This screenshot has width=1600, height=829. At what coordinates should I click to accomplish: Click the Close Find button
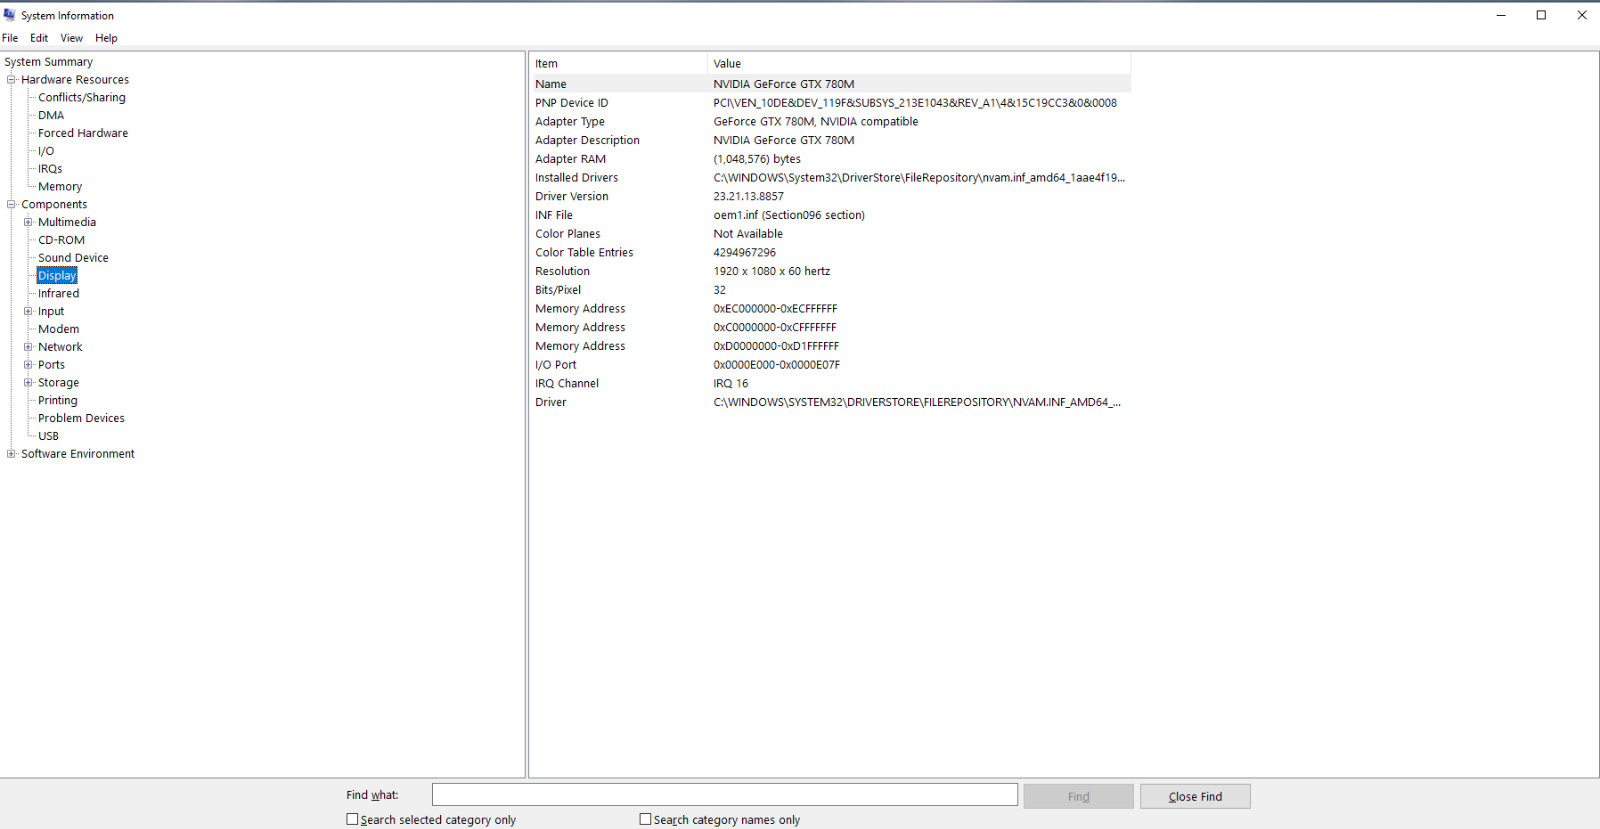1195,796
